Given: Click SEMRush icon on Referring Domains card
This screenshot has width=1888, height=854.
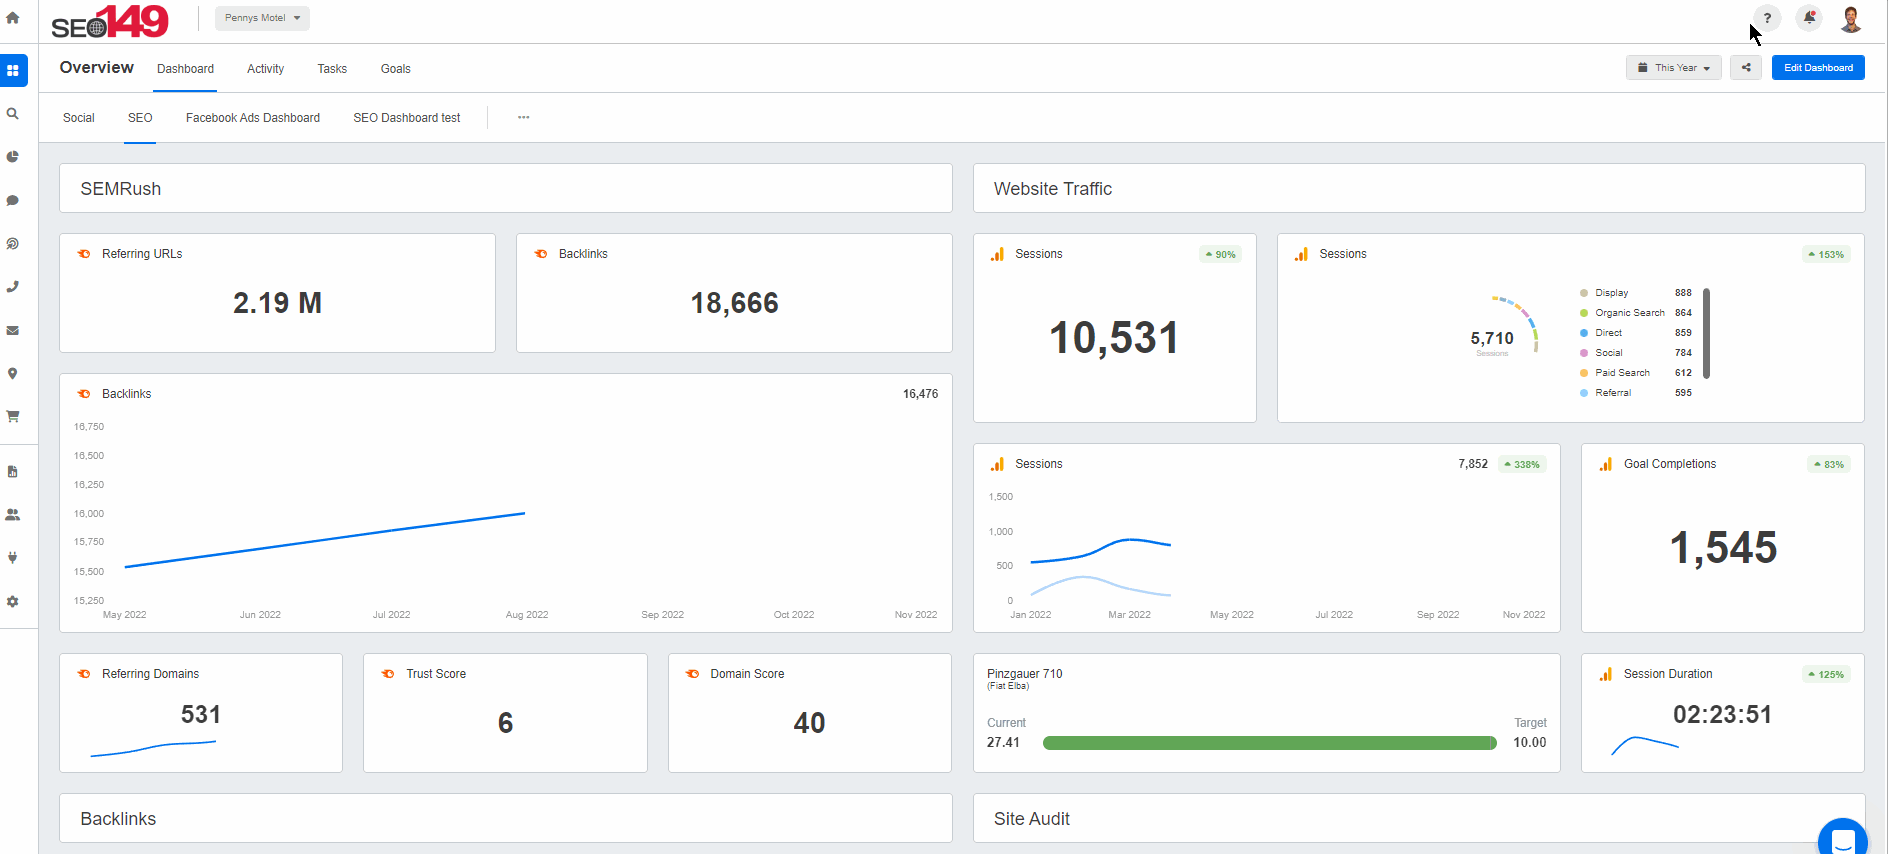Looking at the screenshot, I should [x=84, y=674].
